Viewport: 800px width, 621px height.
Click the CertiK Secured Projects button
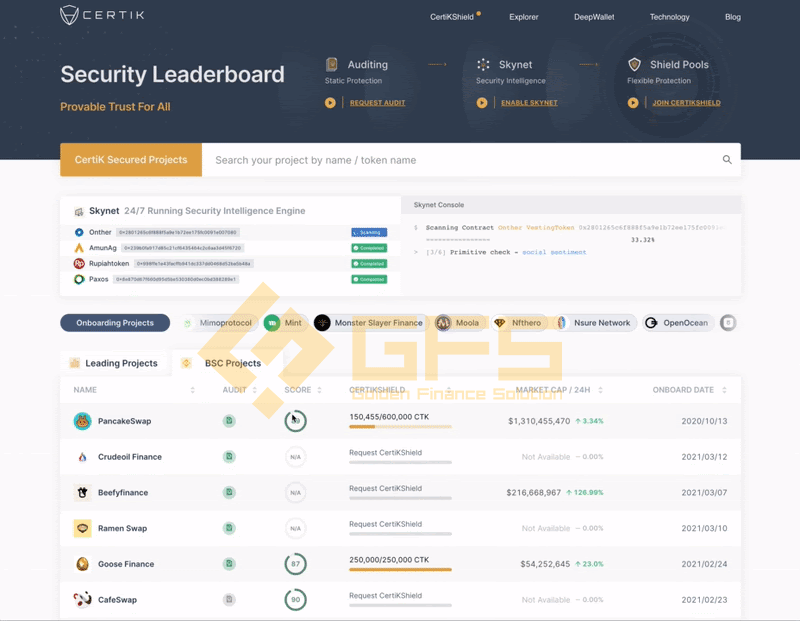[131, 160]
